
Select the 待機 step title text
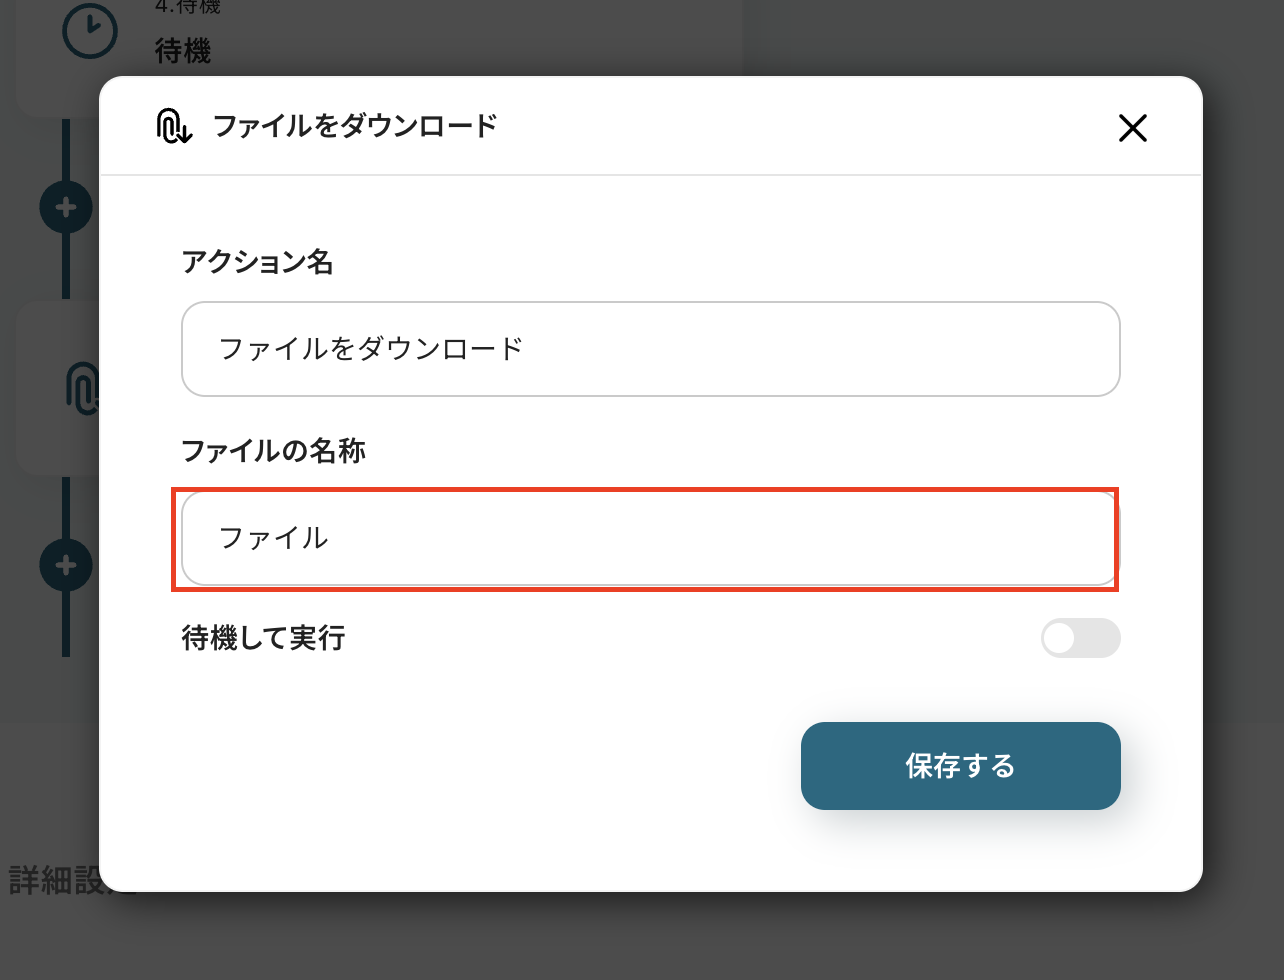click(183, 50)
